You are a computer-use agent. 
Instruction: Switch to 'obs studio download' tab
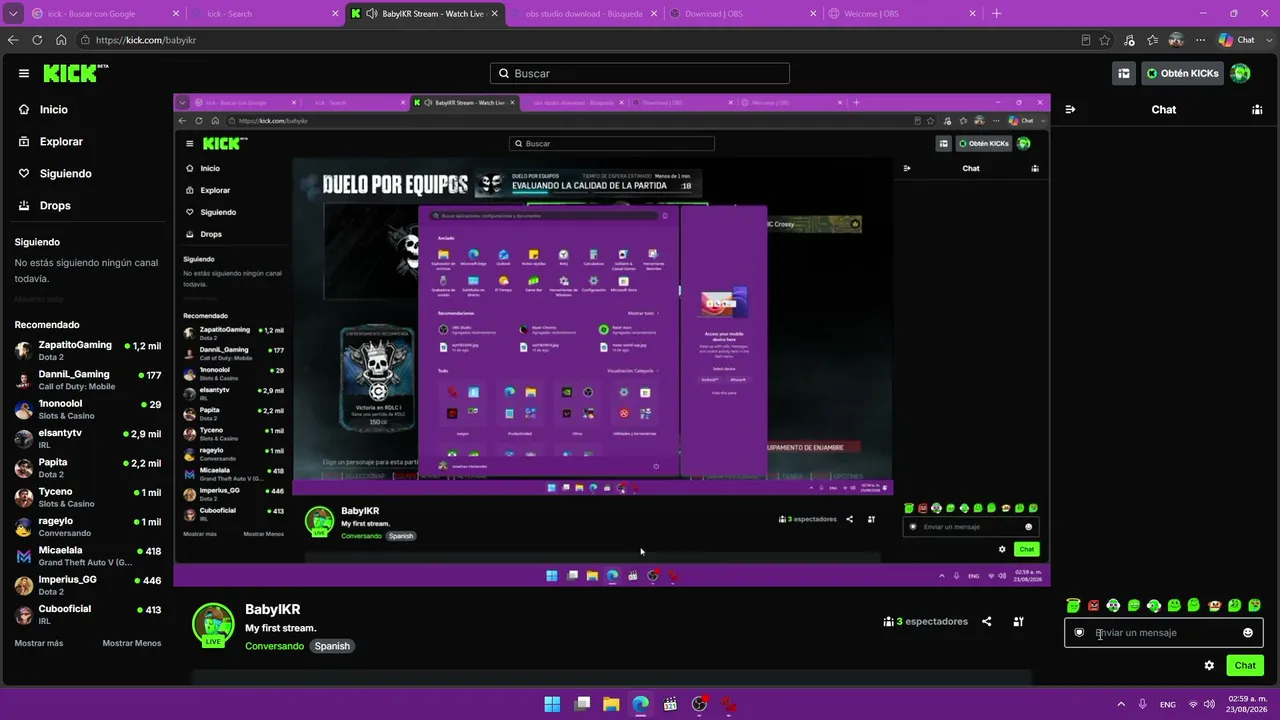point(583,14)
